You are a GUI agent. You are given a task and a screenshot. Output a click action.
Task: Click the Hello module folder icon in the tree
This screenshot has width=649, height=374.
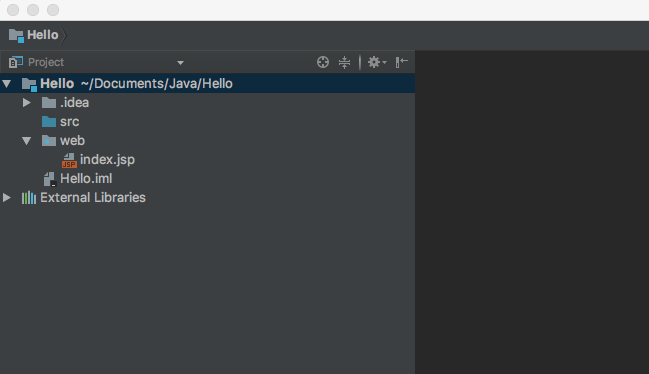click(x=29, y=84)
